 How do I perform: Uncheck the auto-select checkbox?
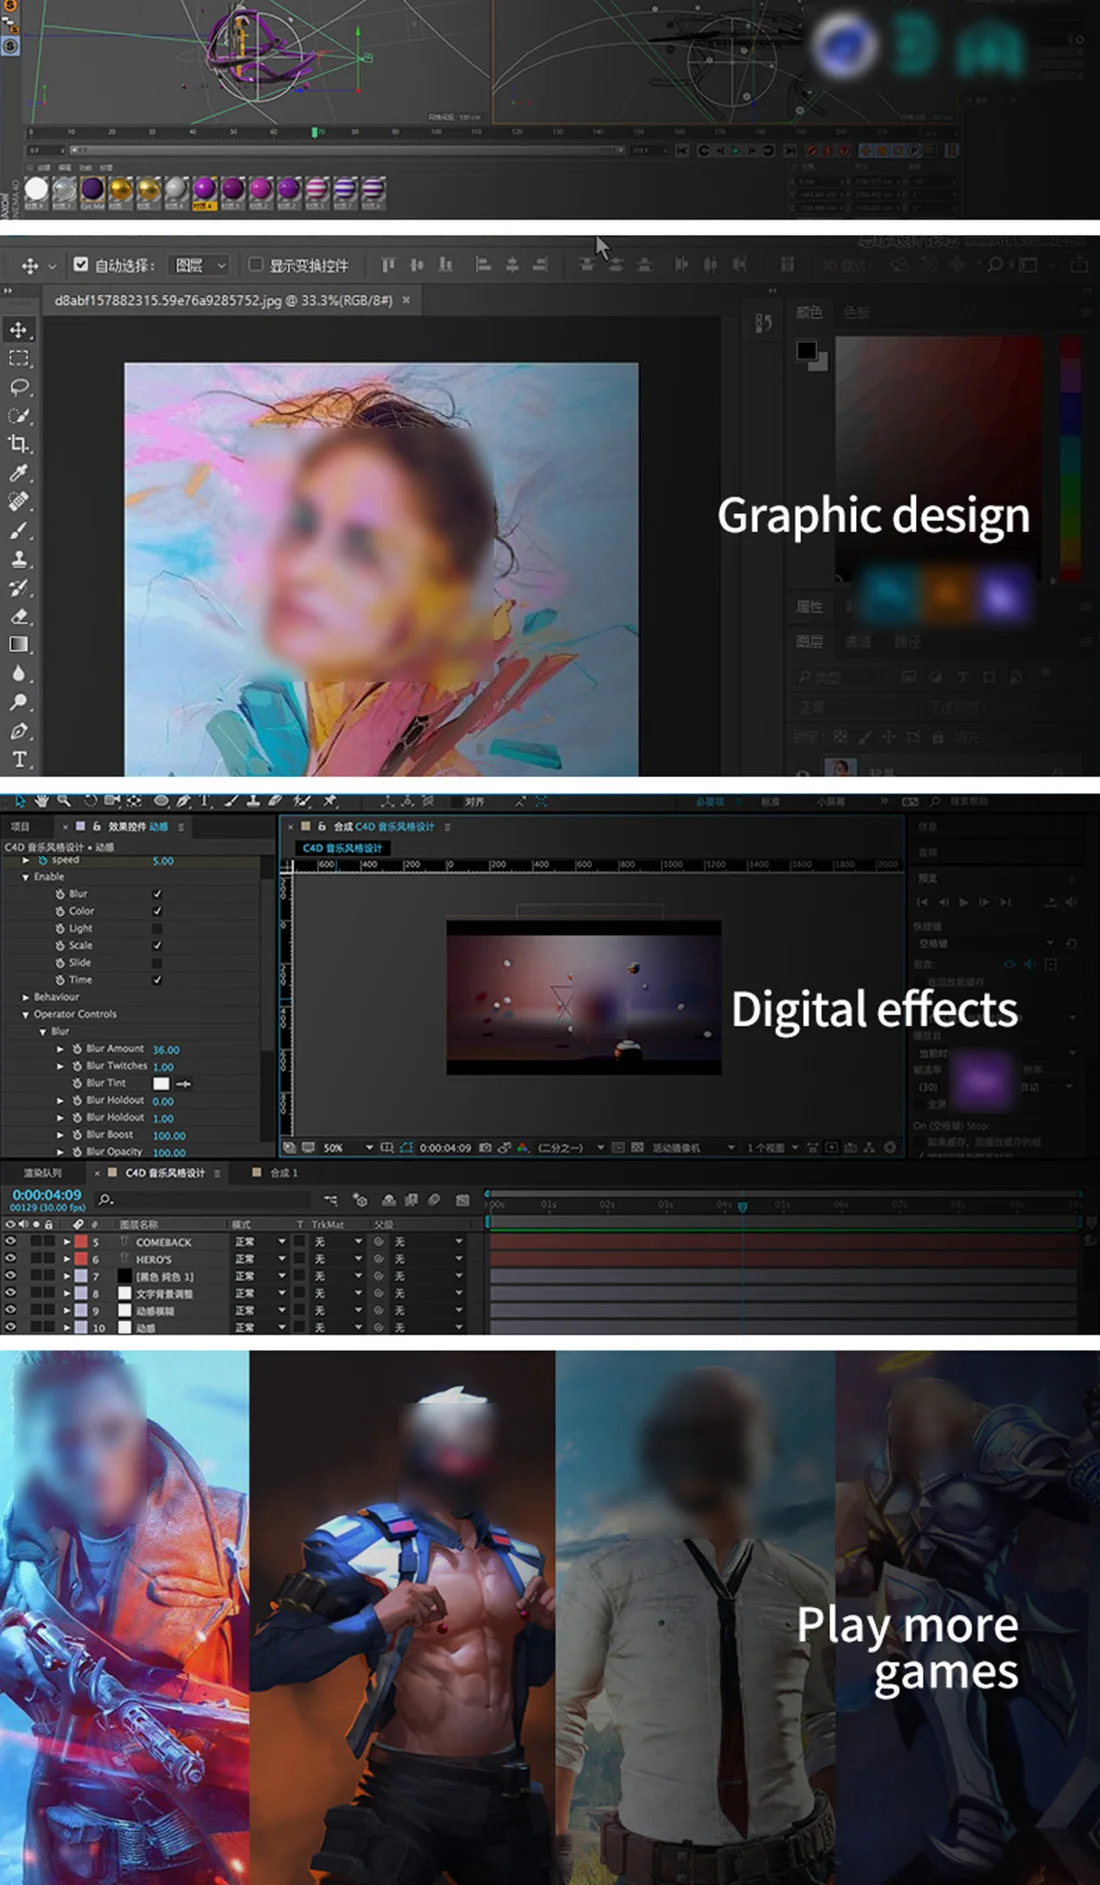click(x=81, y=265)
